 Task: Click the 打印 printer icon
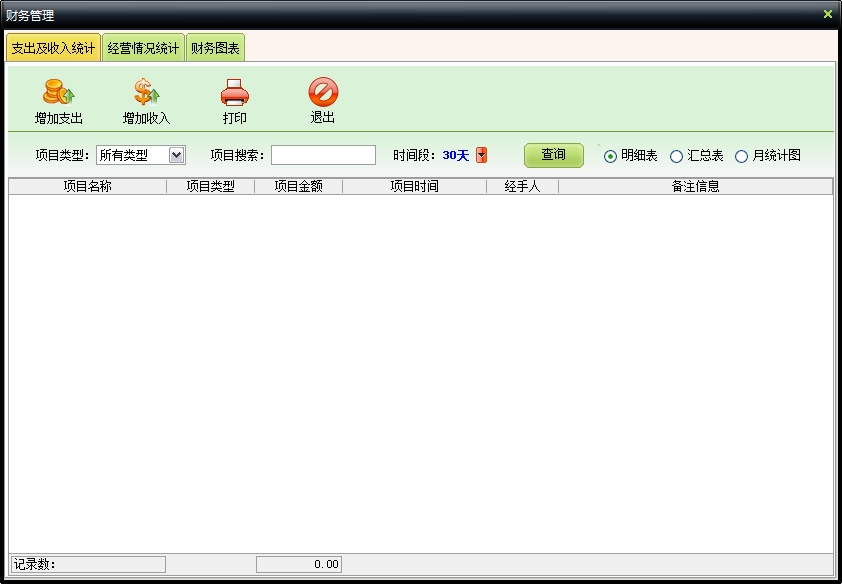(x=234, y=93)
